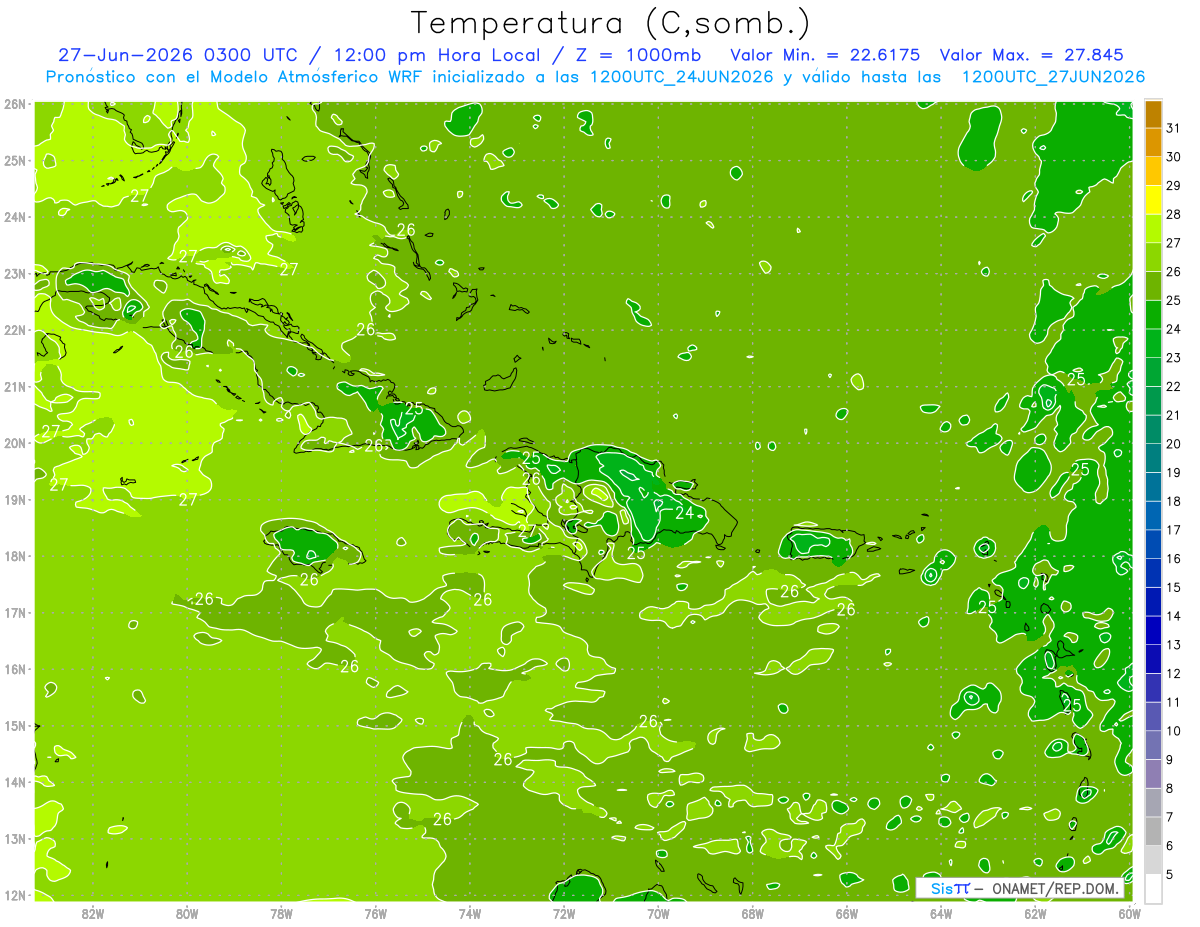
Task: Click the "62W" longitude axis label
Action: (1035, 913)
